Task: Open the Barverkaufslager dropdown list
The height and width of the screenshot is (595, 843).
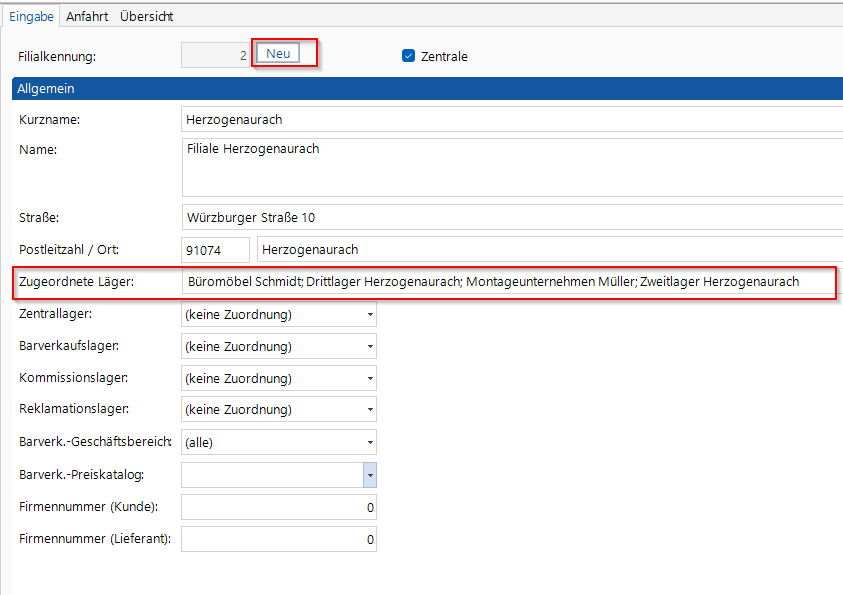Action: coord(370,347)
